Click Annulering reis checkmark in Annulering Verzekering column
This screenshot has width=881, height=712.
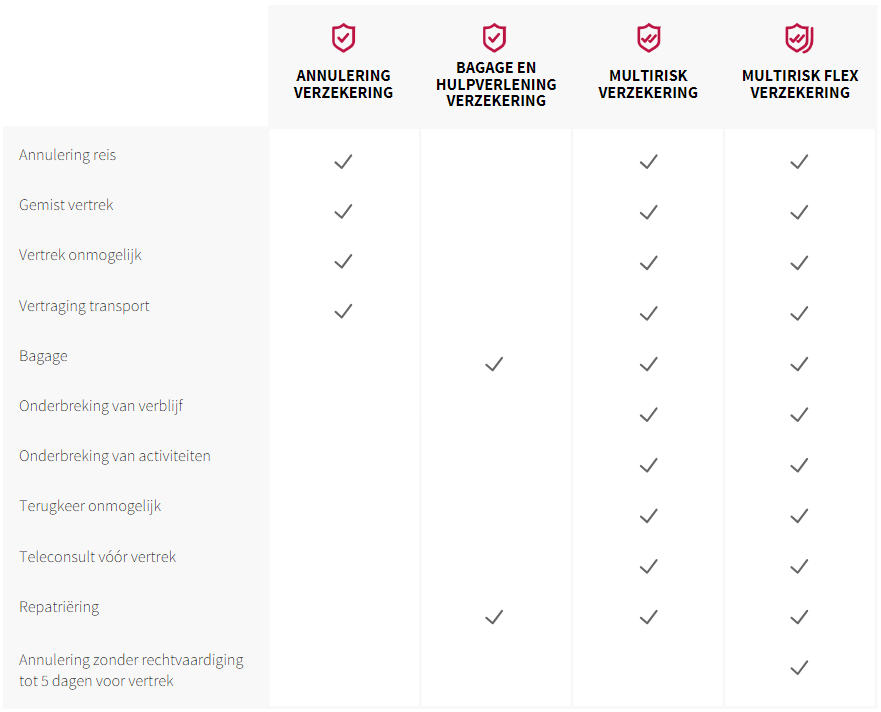click(343, 161)
